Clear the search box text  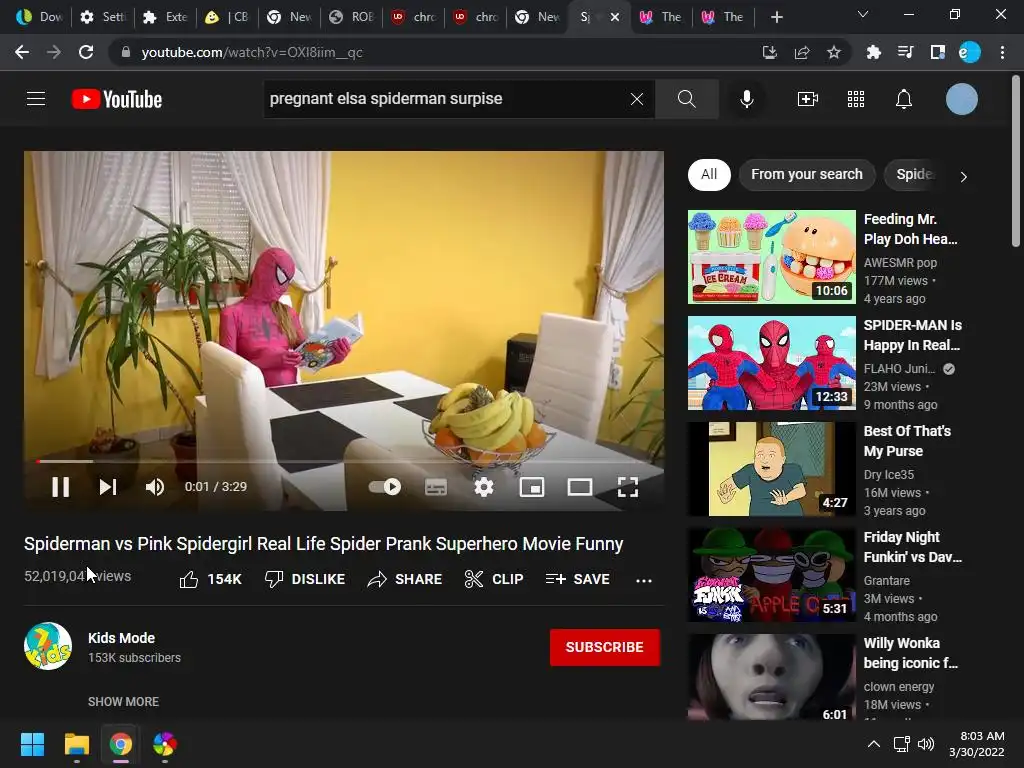coord(637,99)
